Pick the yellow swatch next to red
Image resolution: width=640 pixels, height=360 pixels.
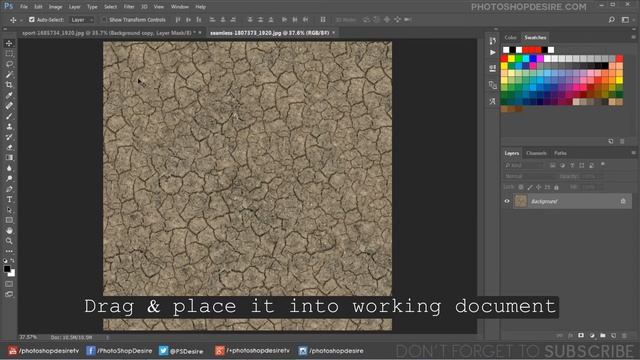511,59
